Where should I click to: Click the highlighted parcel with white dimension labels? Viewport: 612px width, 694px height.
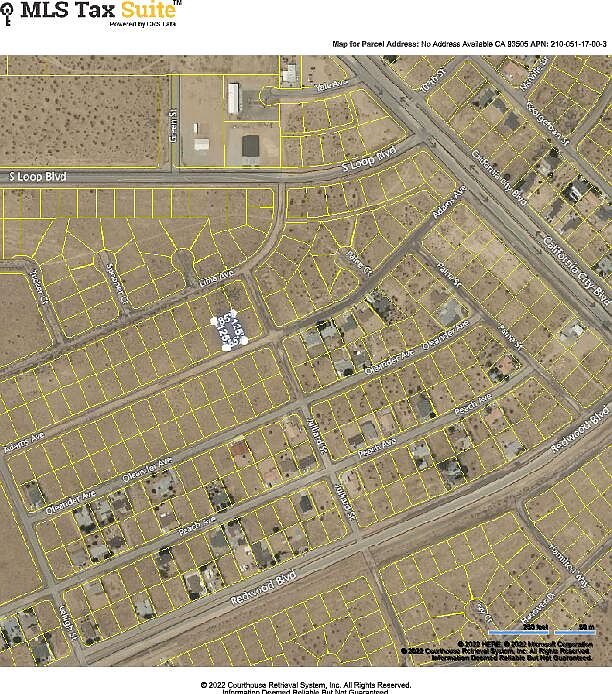coord(230,331)
